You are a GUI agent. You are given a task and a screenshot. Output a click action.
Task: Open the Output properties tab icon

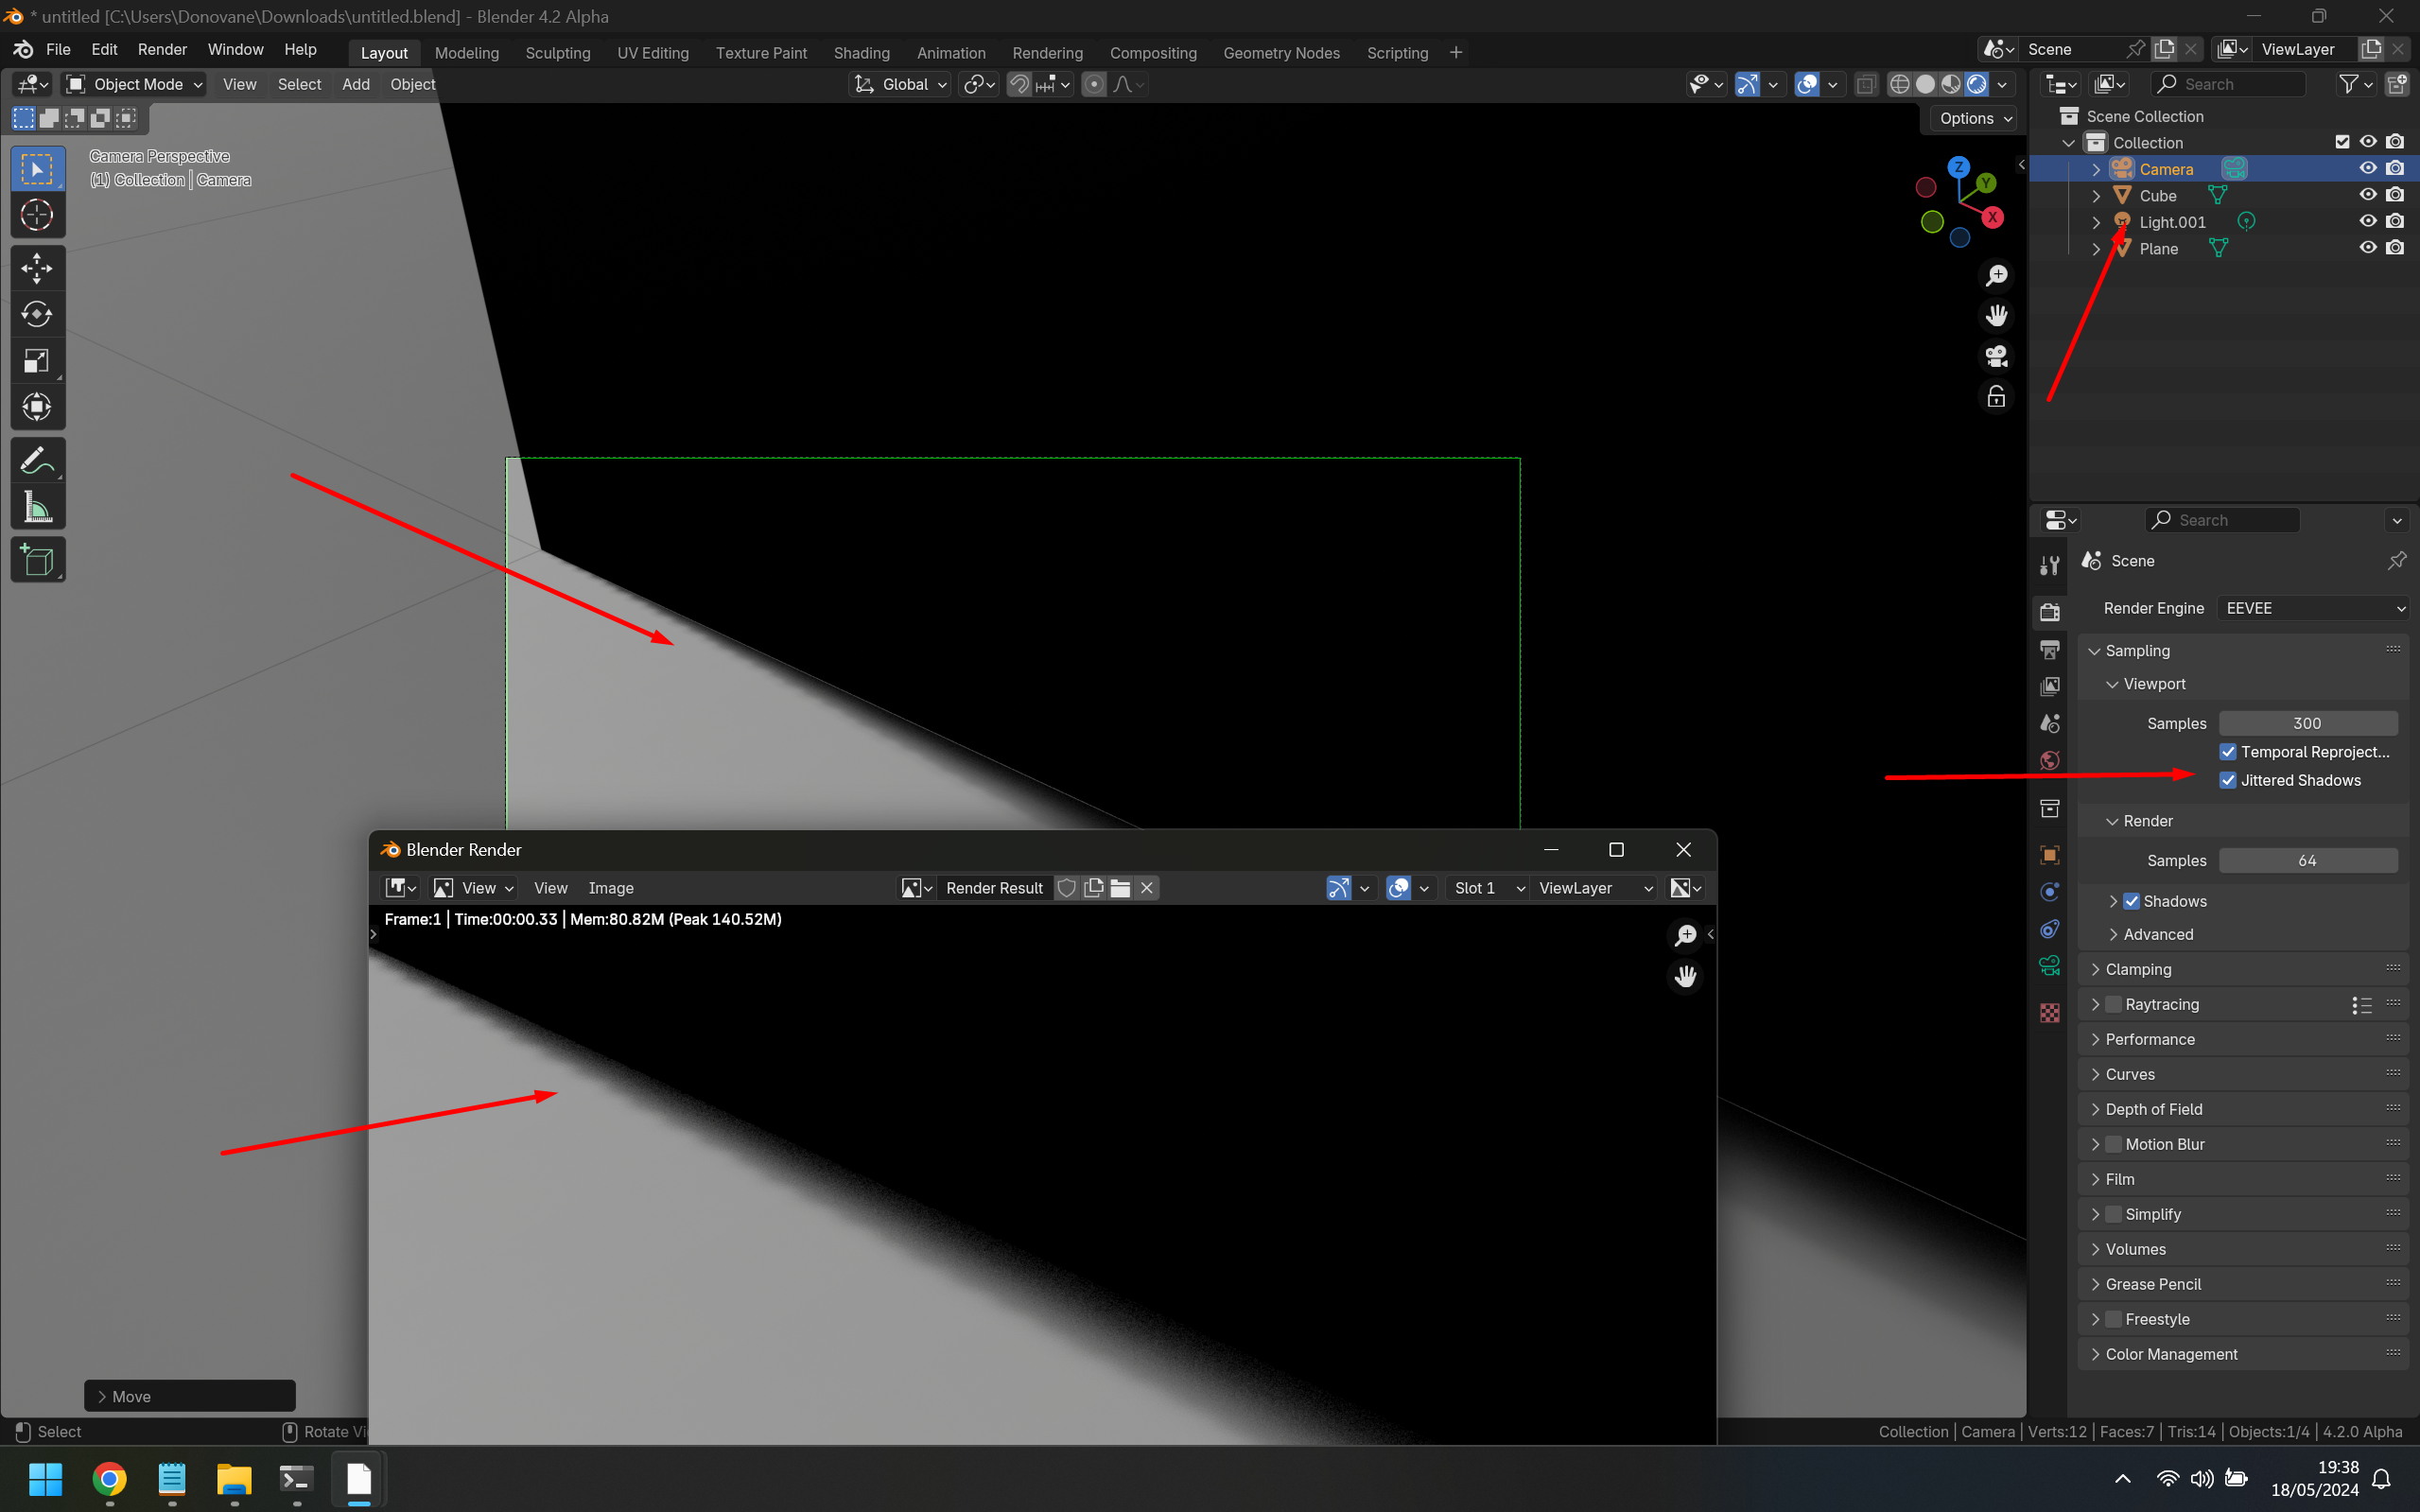coord(2049,650)
